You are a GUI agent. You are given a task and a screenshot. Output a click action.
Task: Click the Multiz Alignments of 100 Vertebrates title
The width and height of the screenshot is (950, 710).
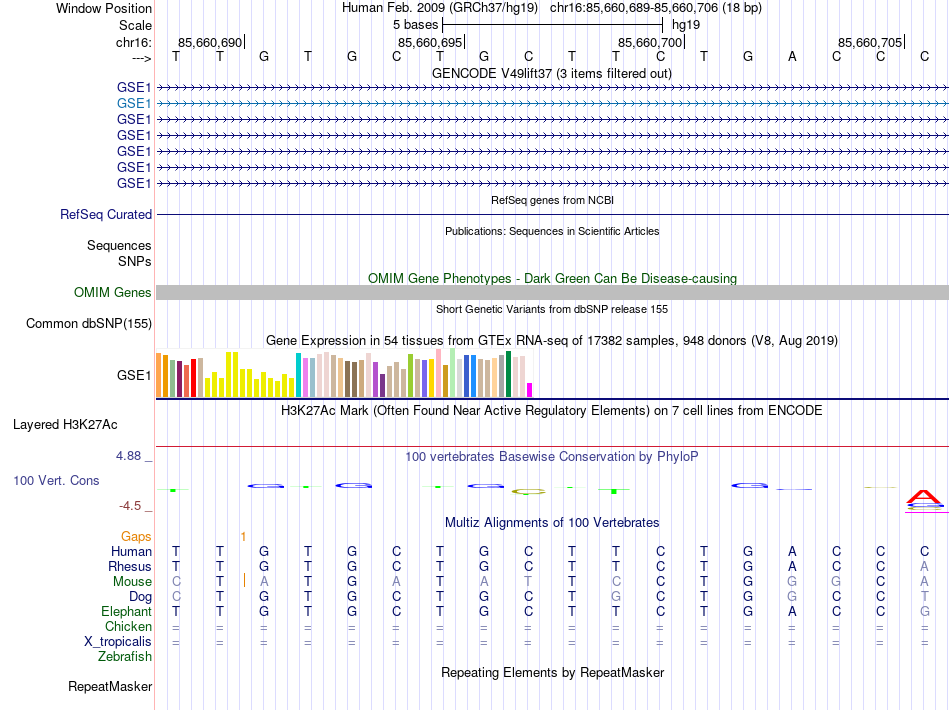click(x=551, y=522)
